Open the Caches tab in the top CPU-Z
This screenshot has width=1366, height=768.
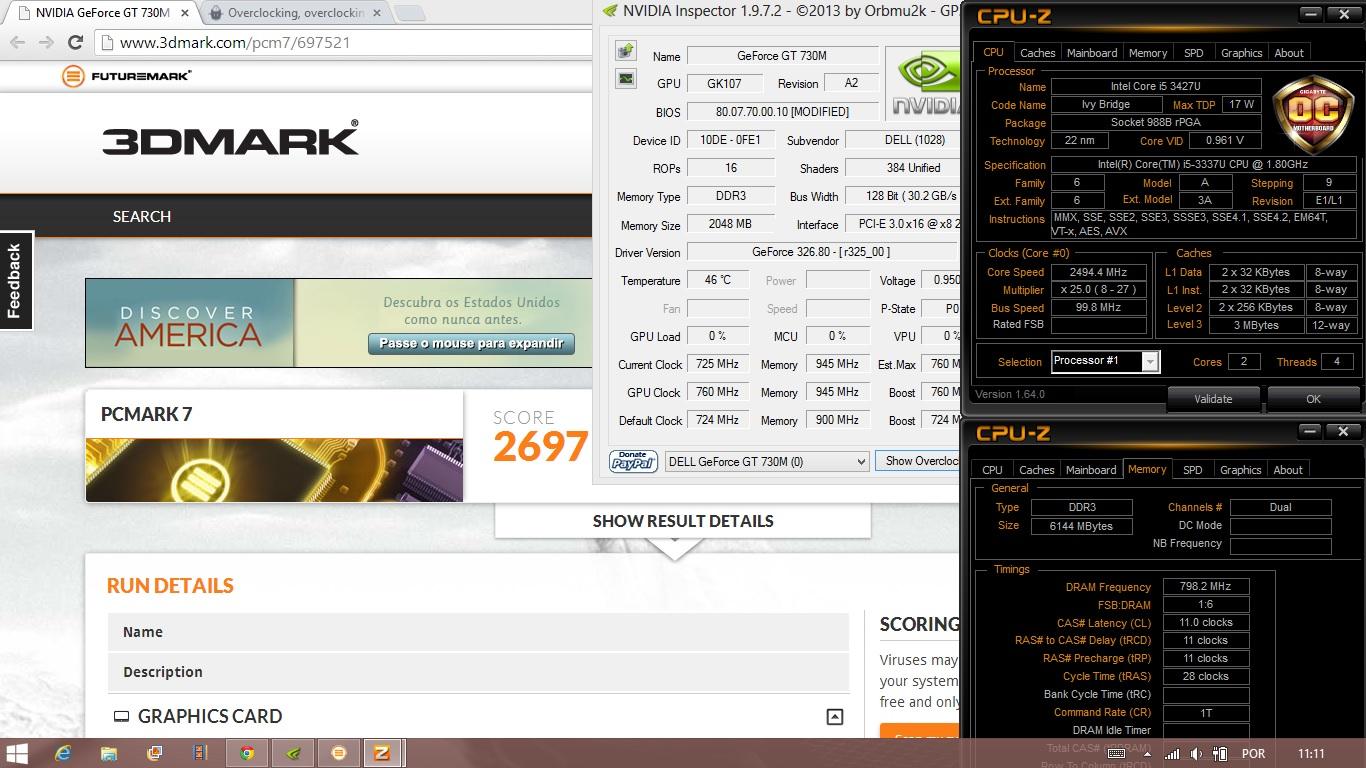pyautogui.click(x=1037, y=53)
